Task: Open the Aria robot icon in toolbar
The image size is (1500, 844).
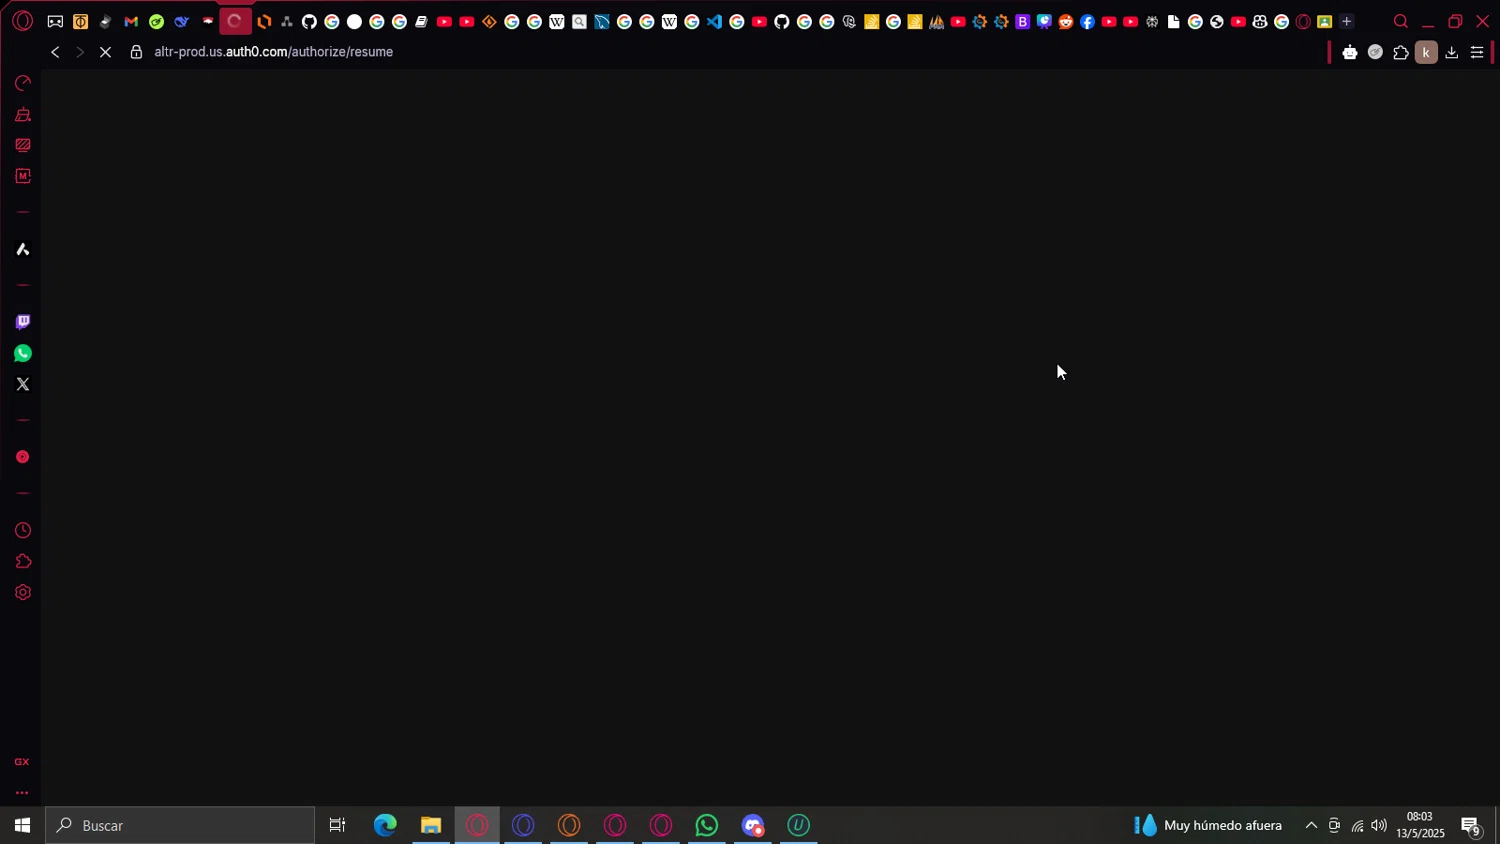Action: click(1350, 52)
